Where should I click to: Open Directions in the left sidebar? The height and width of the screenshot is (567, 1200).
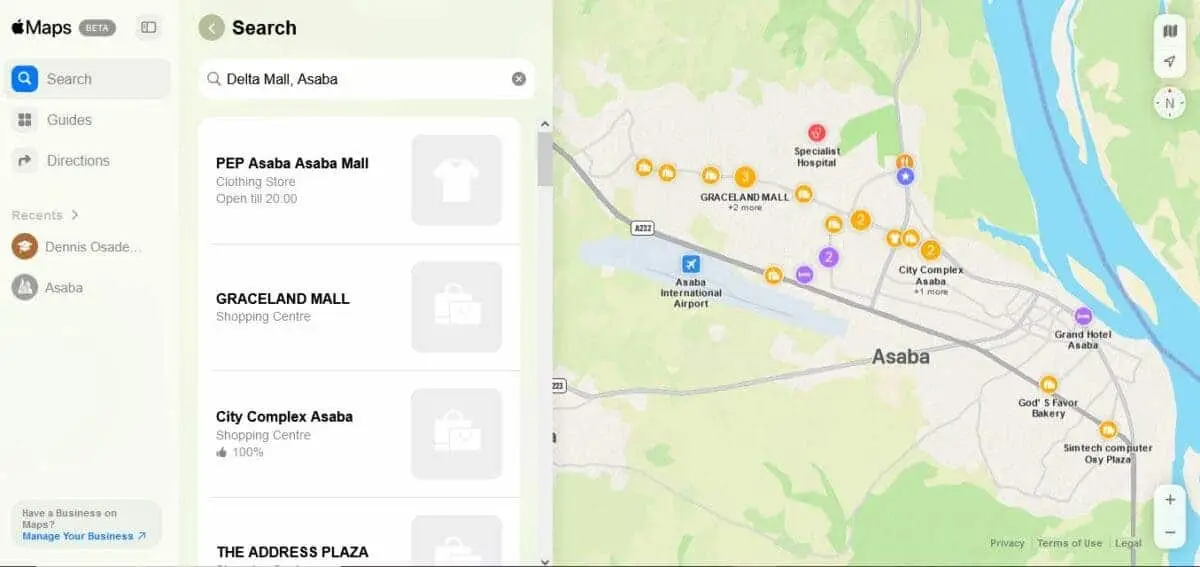click(x=87, y=161)
